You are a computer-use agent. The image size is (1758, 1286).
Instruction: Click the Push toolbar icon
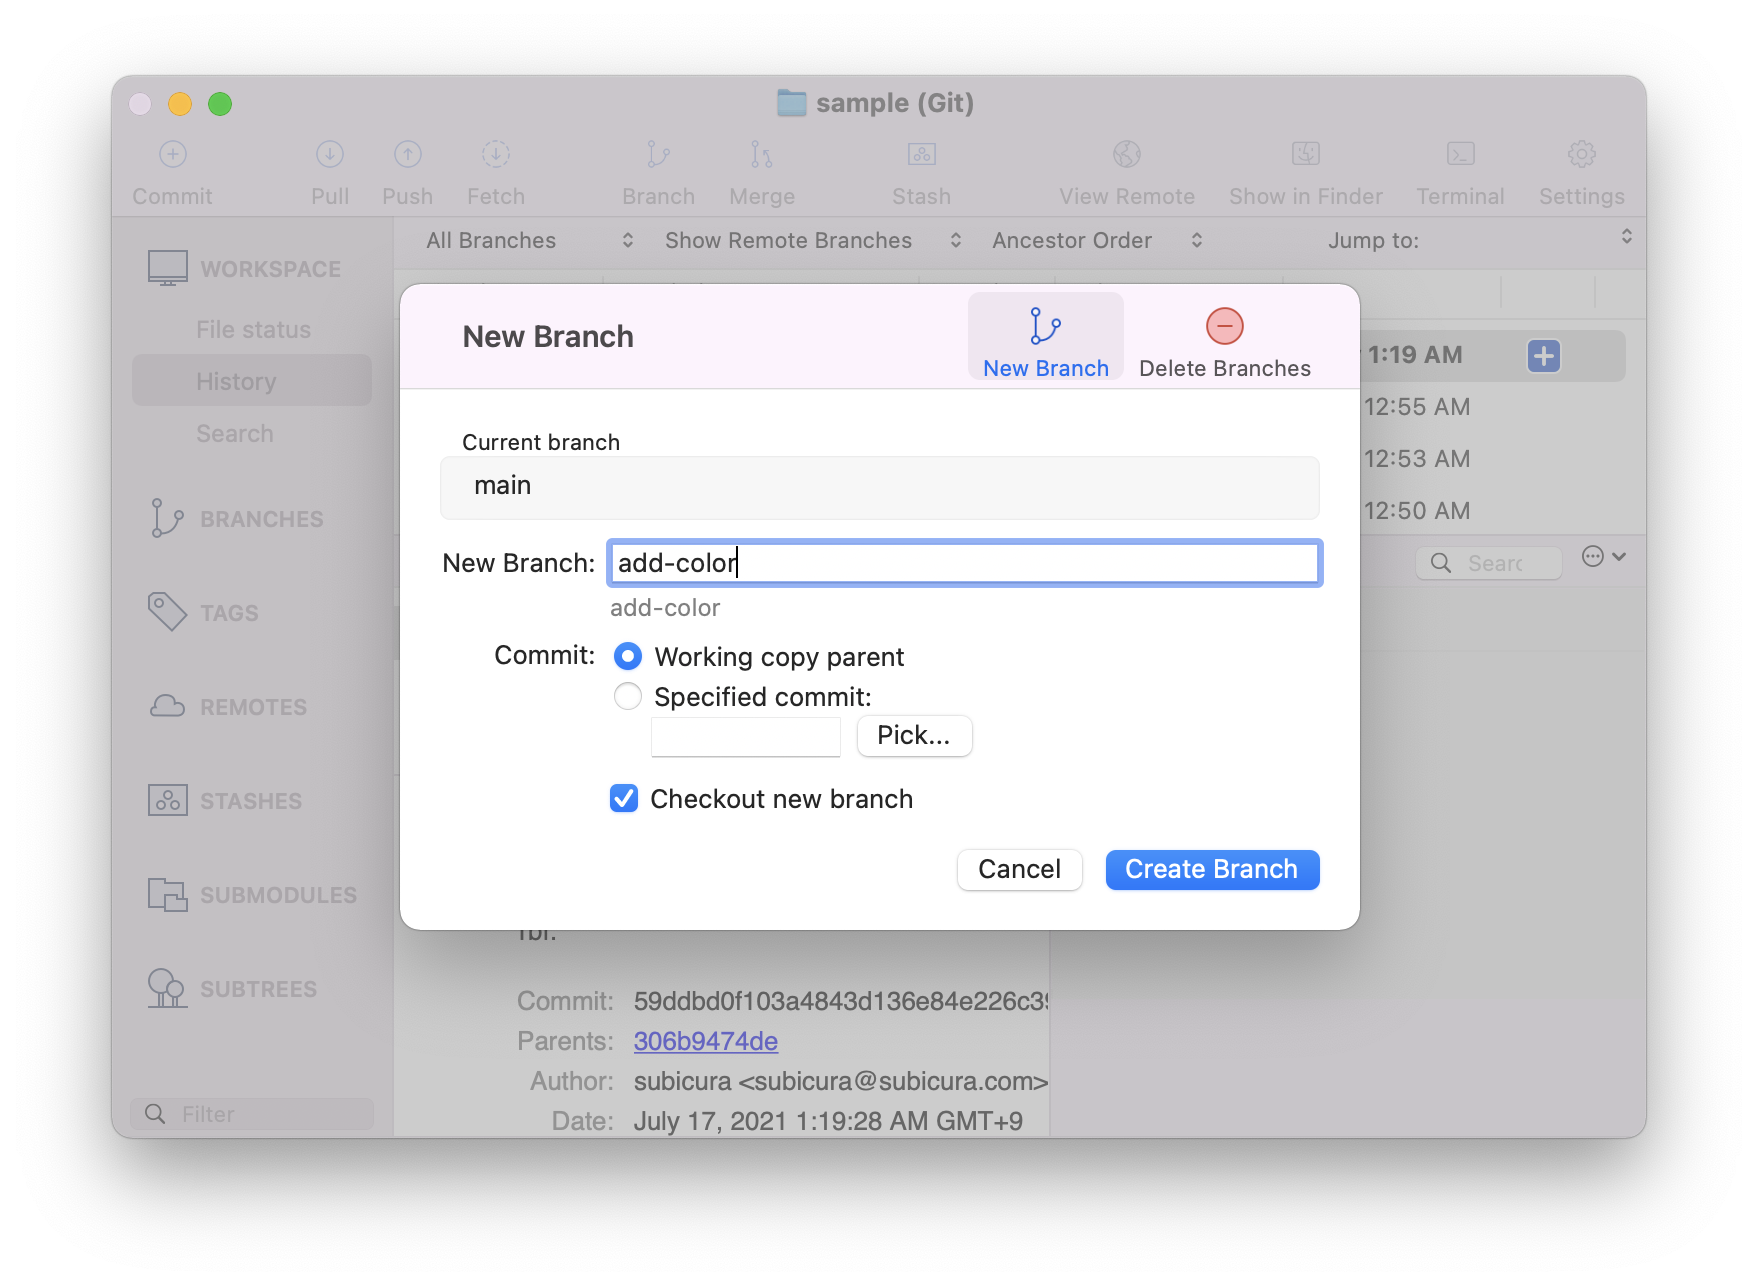point(407,155)
